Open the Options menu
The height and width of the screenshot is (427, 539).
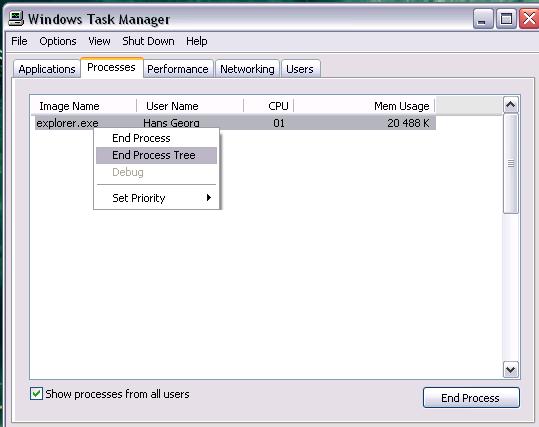tap(58, 41)
